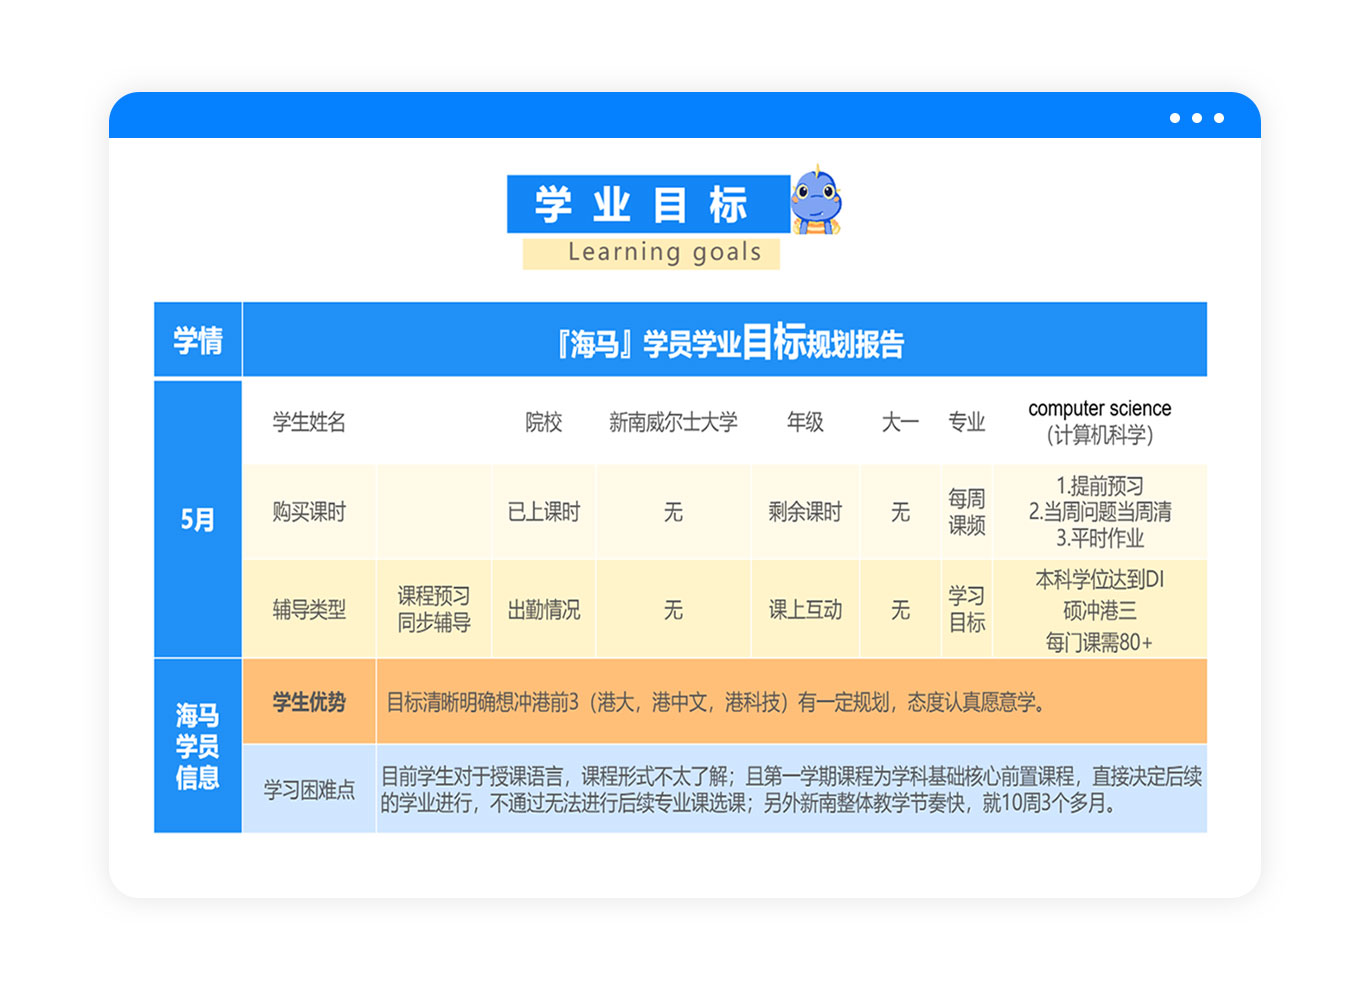Click the 已上课时 label cell

coord(544,512)
